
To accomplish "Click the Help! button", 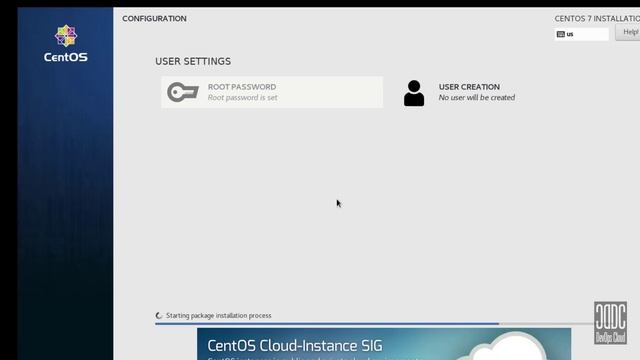I will tap(628, 32).
